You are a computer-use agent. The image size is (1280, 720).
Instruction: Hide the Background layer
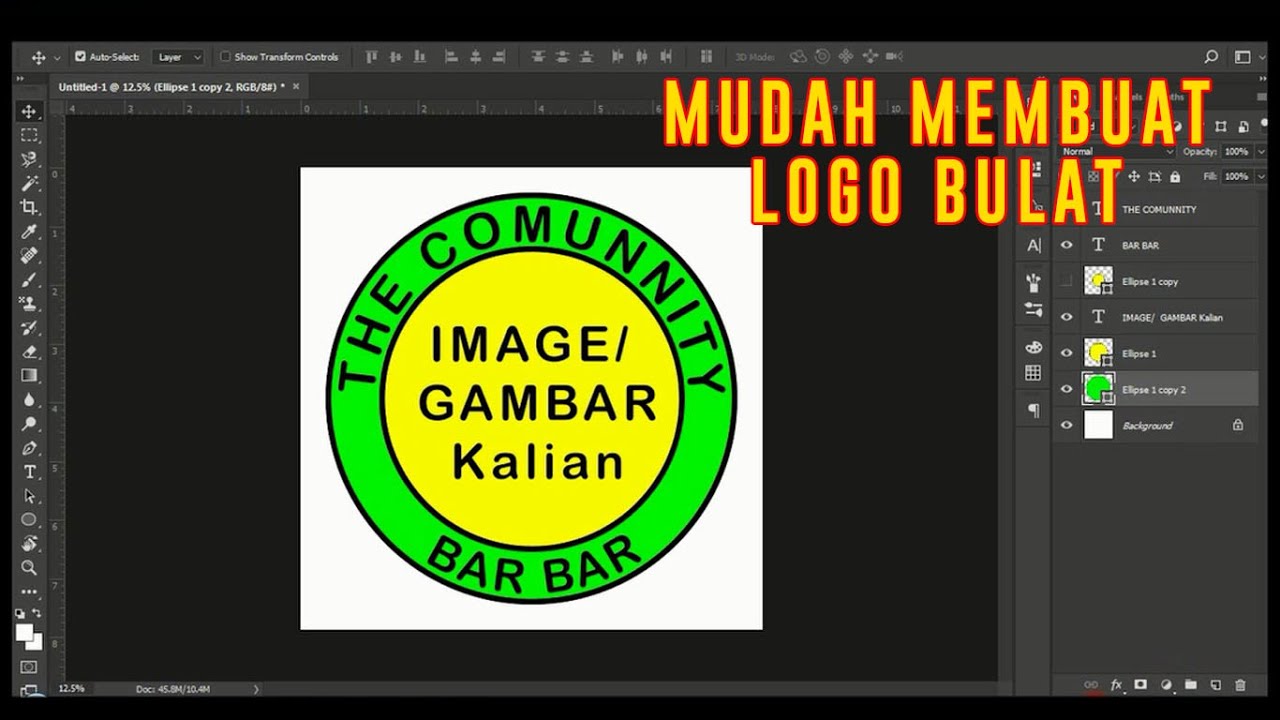tap(1066, 425)
